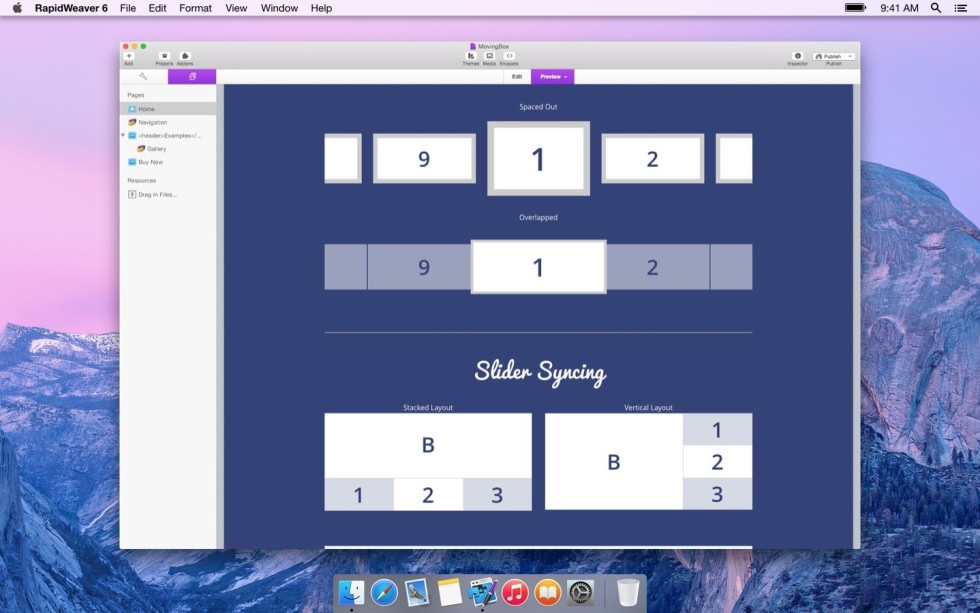Launch Safari from the Dock
This screenshot has width=980, height=613.
pyautogui.click(x=384, y=592)
